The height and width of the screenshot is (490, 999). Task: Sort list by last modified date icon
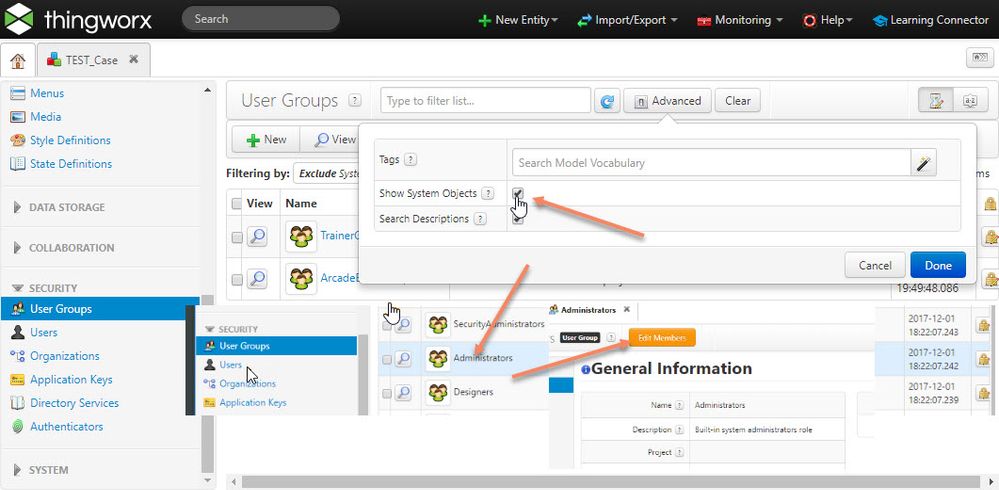936,101
